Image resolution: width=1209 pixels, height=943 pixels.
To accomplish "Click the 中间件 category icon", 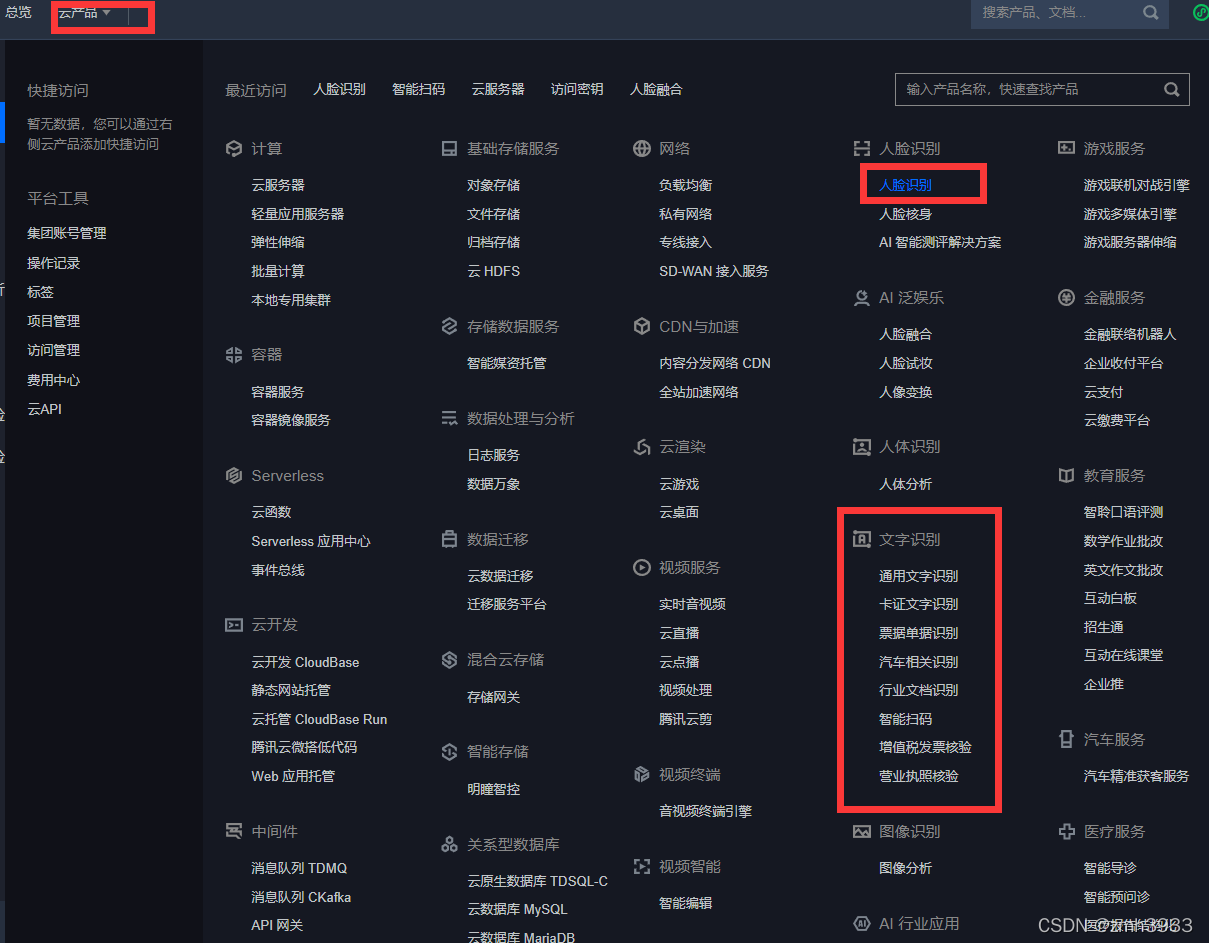I will pyautogui.click(x=234, y=832).
